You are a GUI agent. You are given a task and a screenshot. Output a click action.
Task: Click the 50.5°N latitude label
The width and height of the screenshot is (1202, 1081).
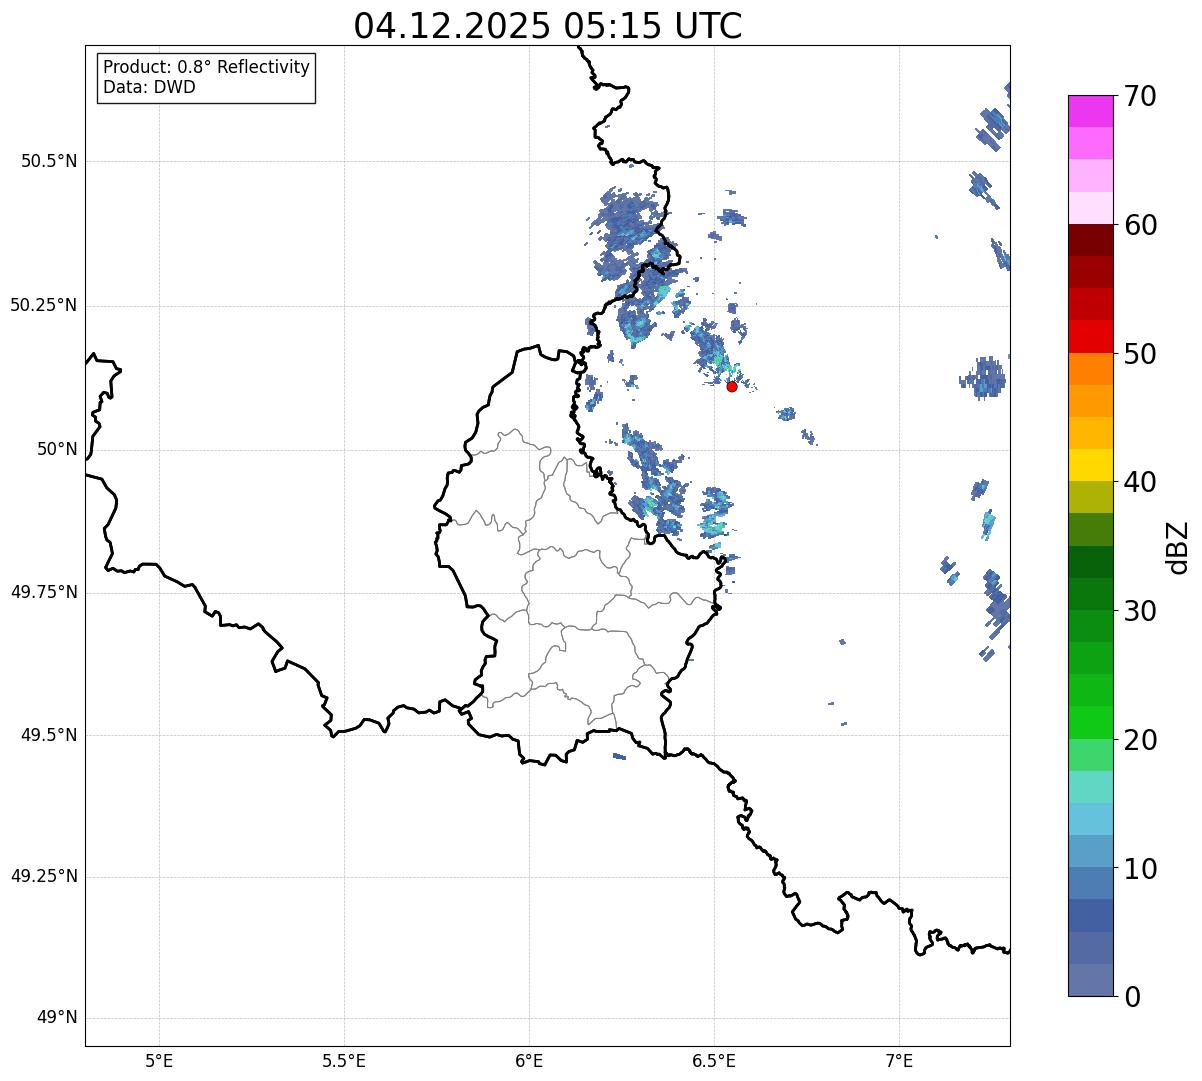[49, 161]
